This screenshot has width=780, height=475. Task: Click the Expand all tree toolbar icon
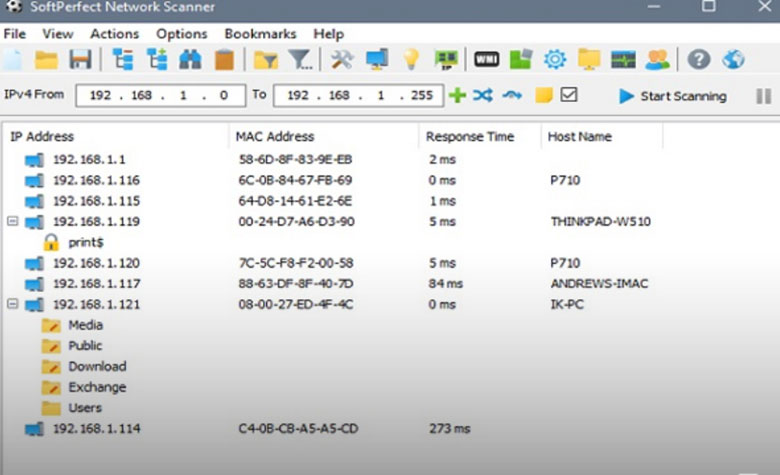tap(157, 60)
